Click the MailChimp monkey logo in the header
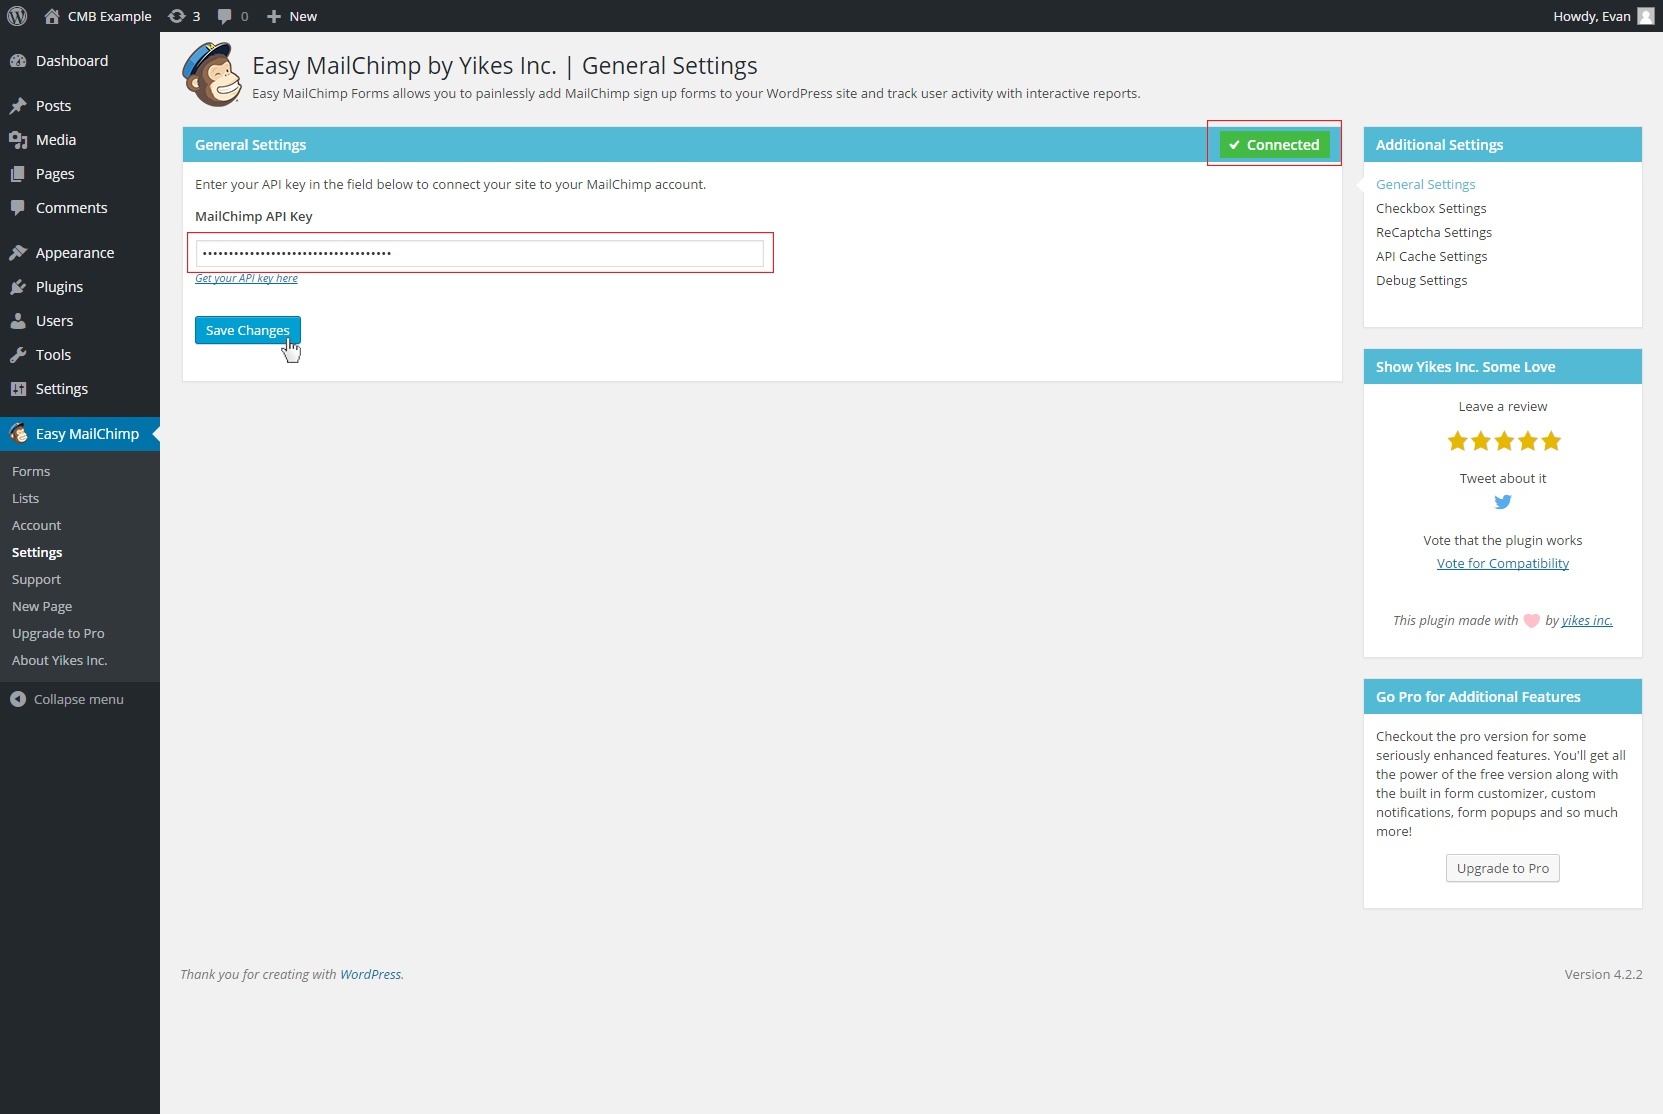The width and height of the screenshot is (1663, 1114). click(x=212, y=75)
